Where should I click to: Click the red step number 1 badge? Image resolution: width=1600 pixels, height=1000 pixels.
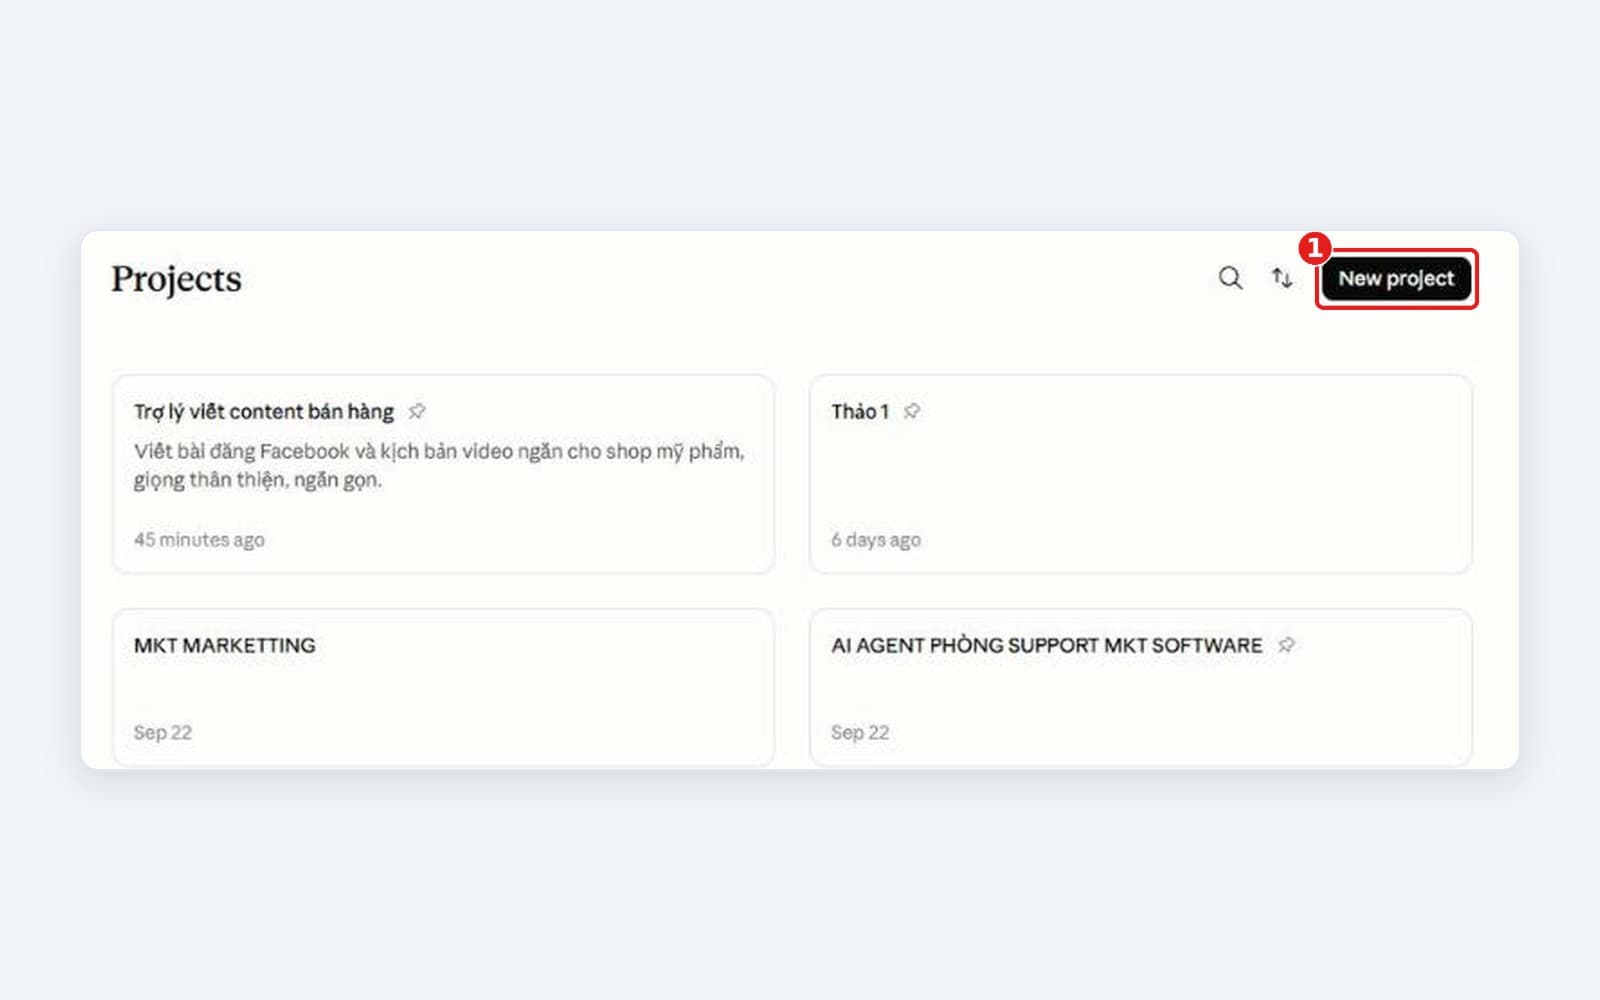[x=1314, y=247]
